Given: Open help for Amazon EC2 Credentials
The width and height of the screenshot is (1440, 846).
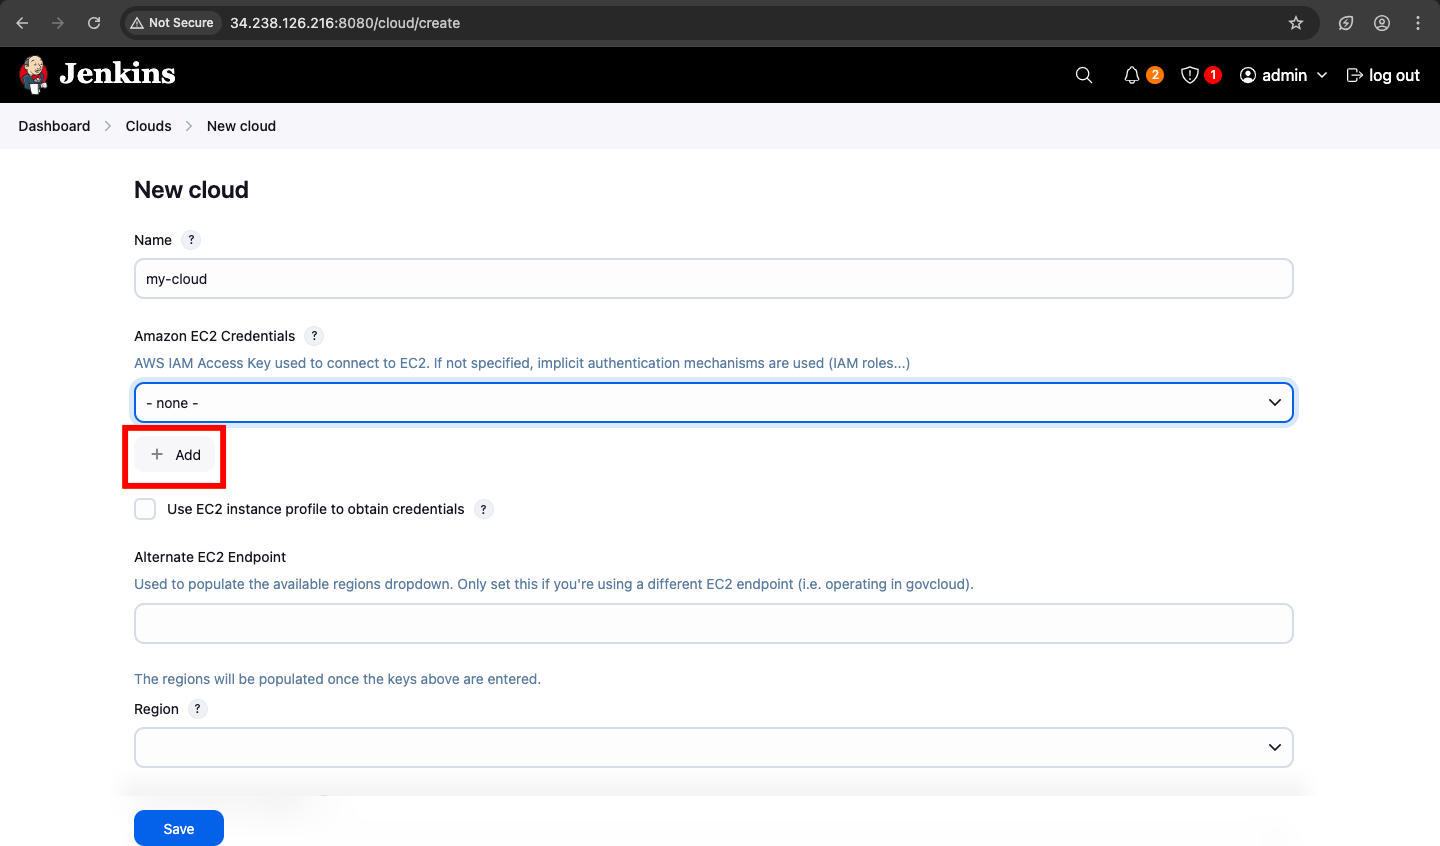Looking at the screenshot, I should tap(314, 336).
